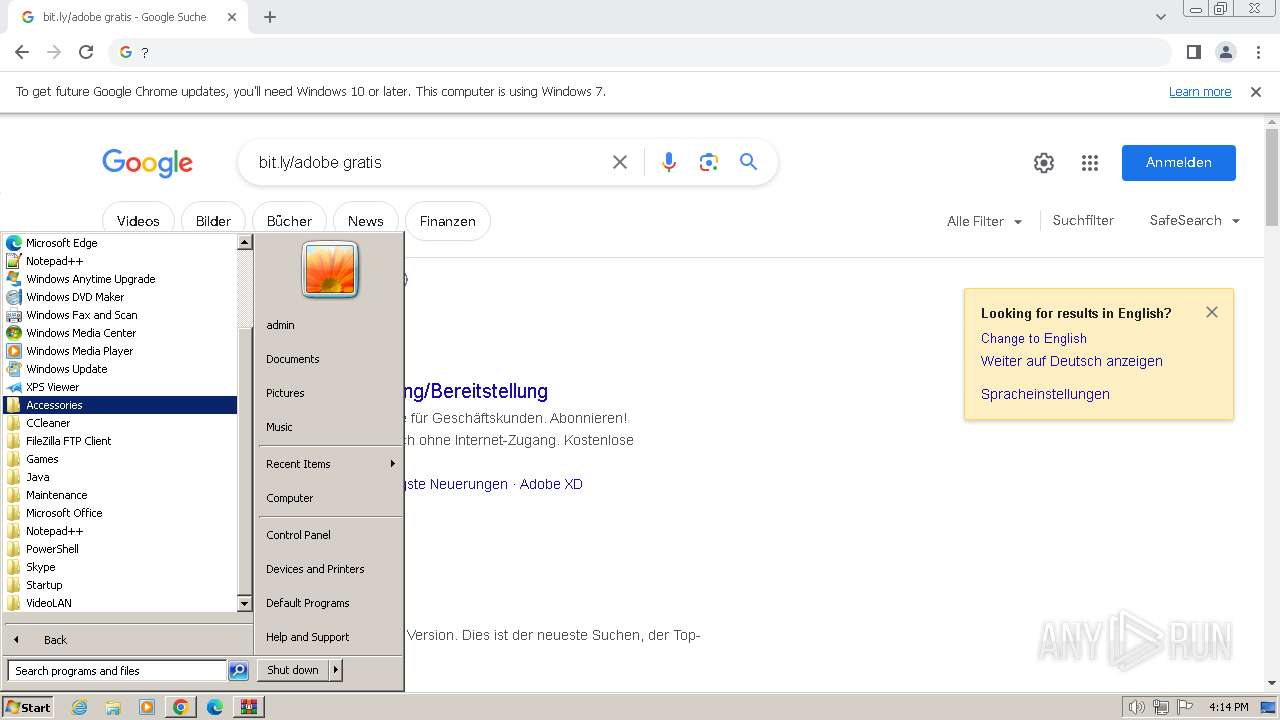Expand the CCleaner folder
This screenshot has width=1280, height=720.
tap(120, 423)
